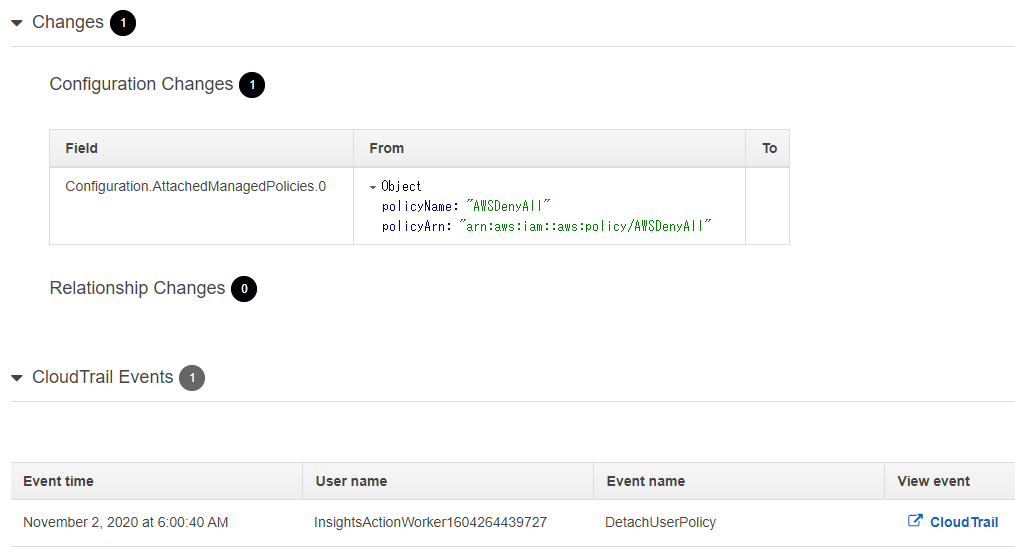Click the From column header
The width and height of the screenshot is (1015, 547).
tap(387, 148)
